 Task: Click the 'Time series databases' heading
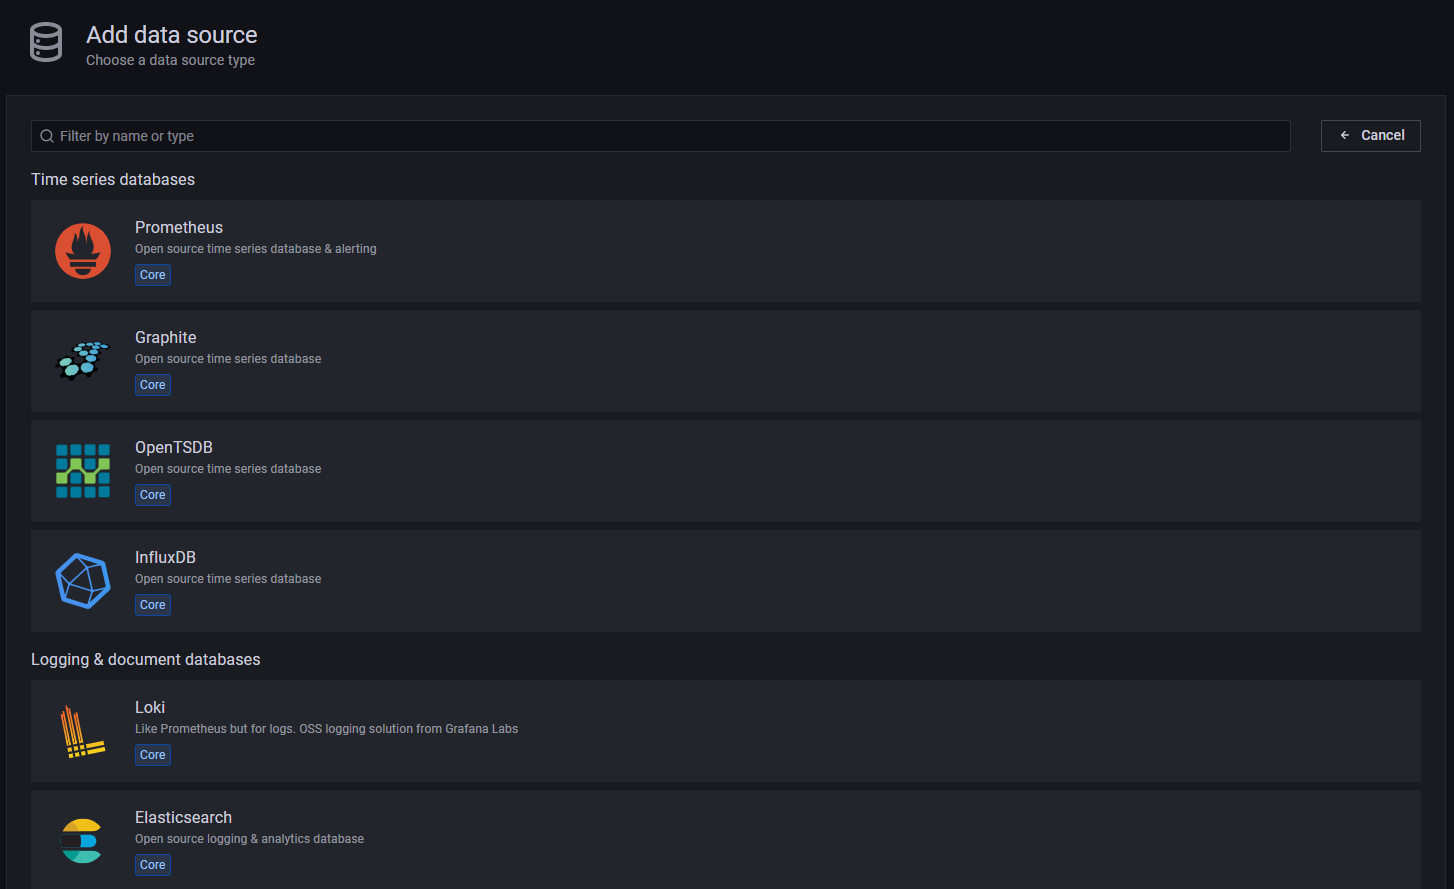pos(113,179)
